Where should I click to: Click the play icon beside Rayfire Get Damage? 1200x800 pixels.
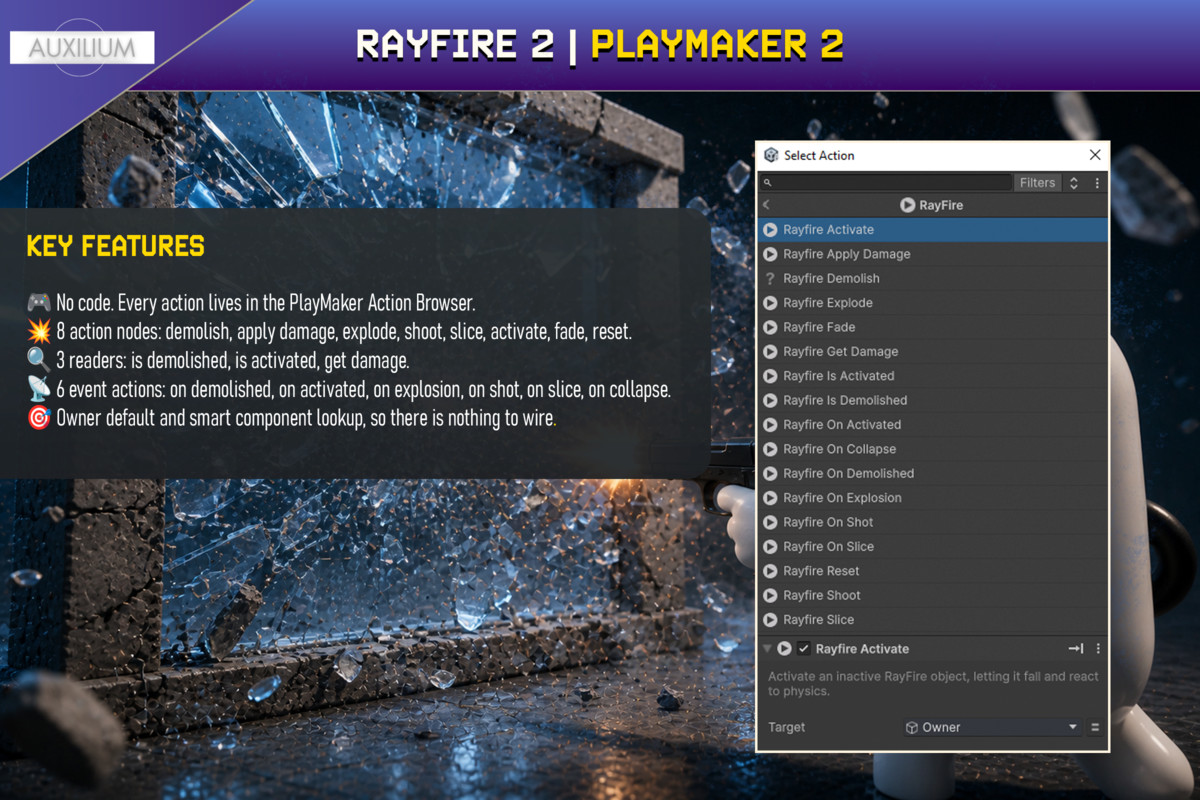tap(770, 352)
